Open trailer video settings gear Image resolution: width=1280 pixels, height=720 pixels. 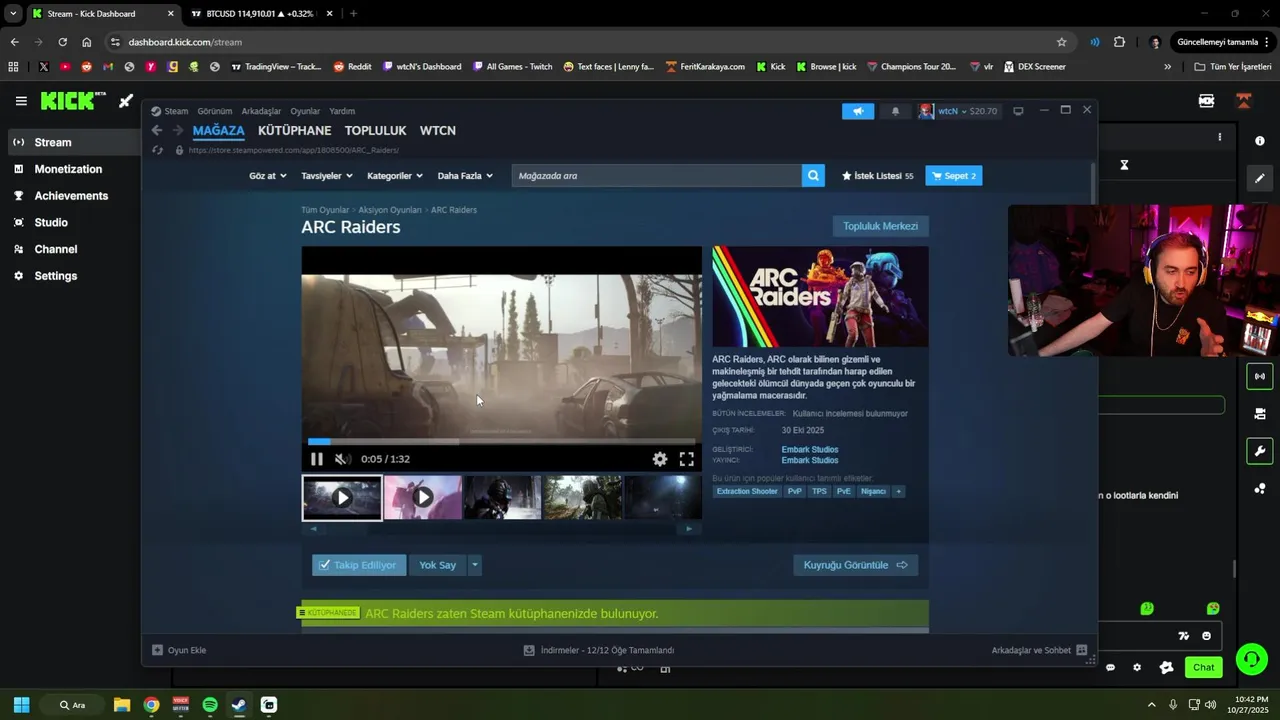[x=660, y=459]
